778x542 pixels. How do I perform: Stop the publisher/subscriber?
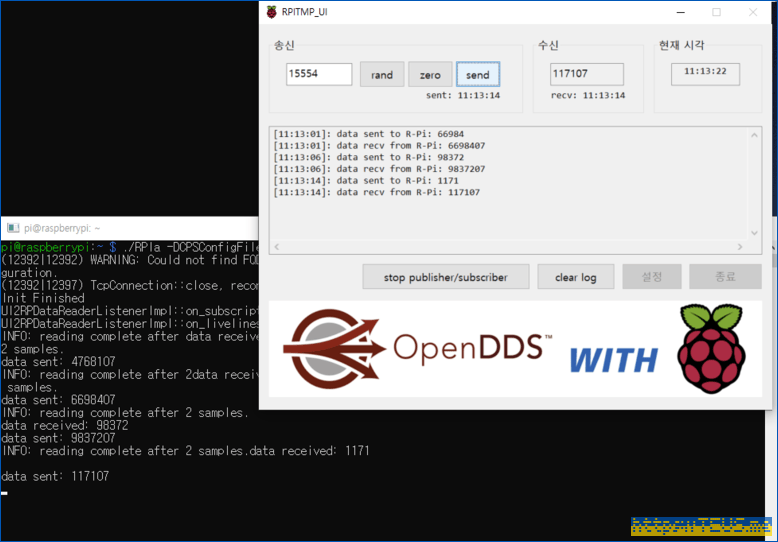(446, 276)
